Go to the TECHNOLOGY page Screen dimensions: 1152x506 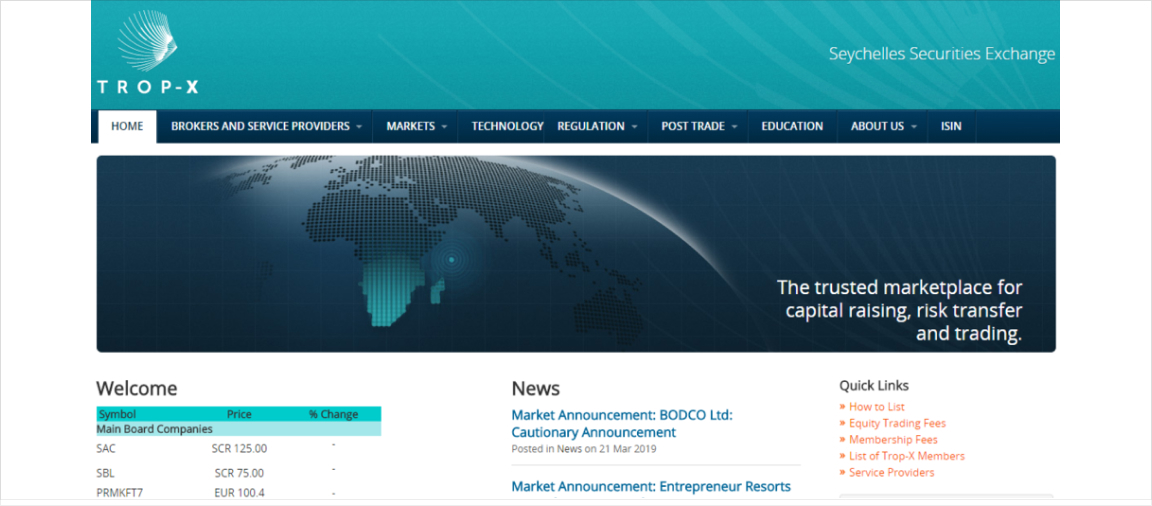508,126
